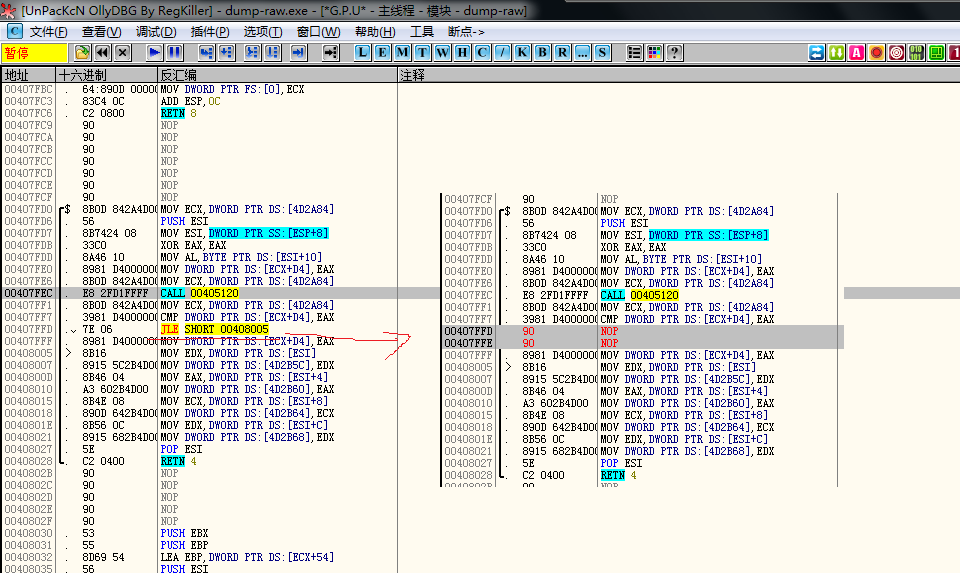Click the pink A plugin icon
Image resolution: width=960 pixels, height=573 pixels.
point(857,53)
